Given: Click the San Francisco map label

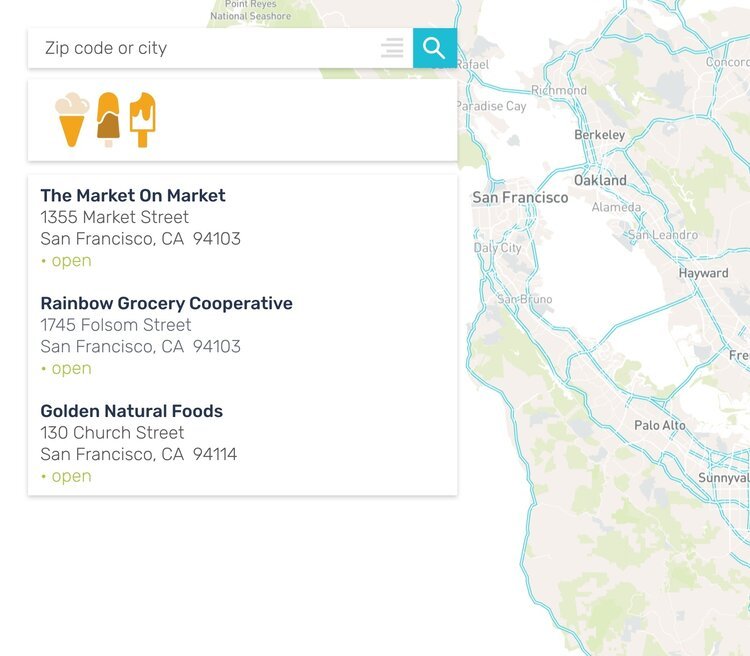Looking at the screenshot, I should pyautogui.click(x=520, y=198).
